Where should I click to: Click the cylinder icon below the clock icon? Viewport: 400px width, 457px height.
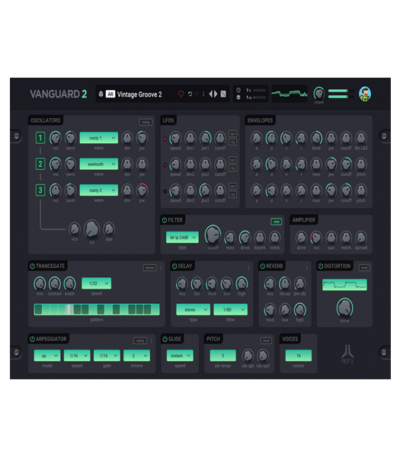pyautogui.click(x=238, y=97)
